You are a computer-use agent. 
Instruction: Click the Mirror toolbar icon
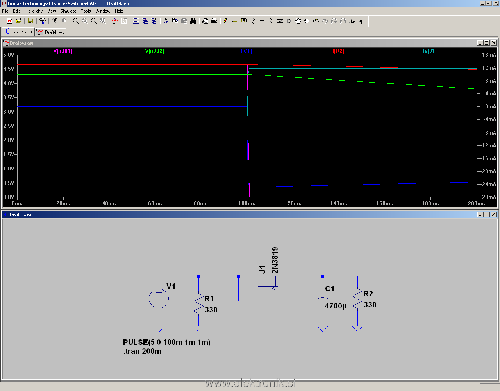pyautogui.click(x=342, y=21)
